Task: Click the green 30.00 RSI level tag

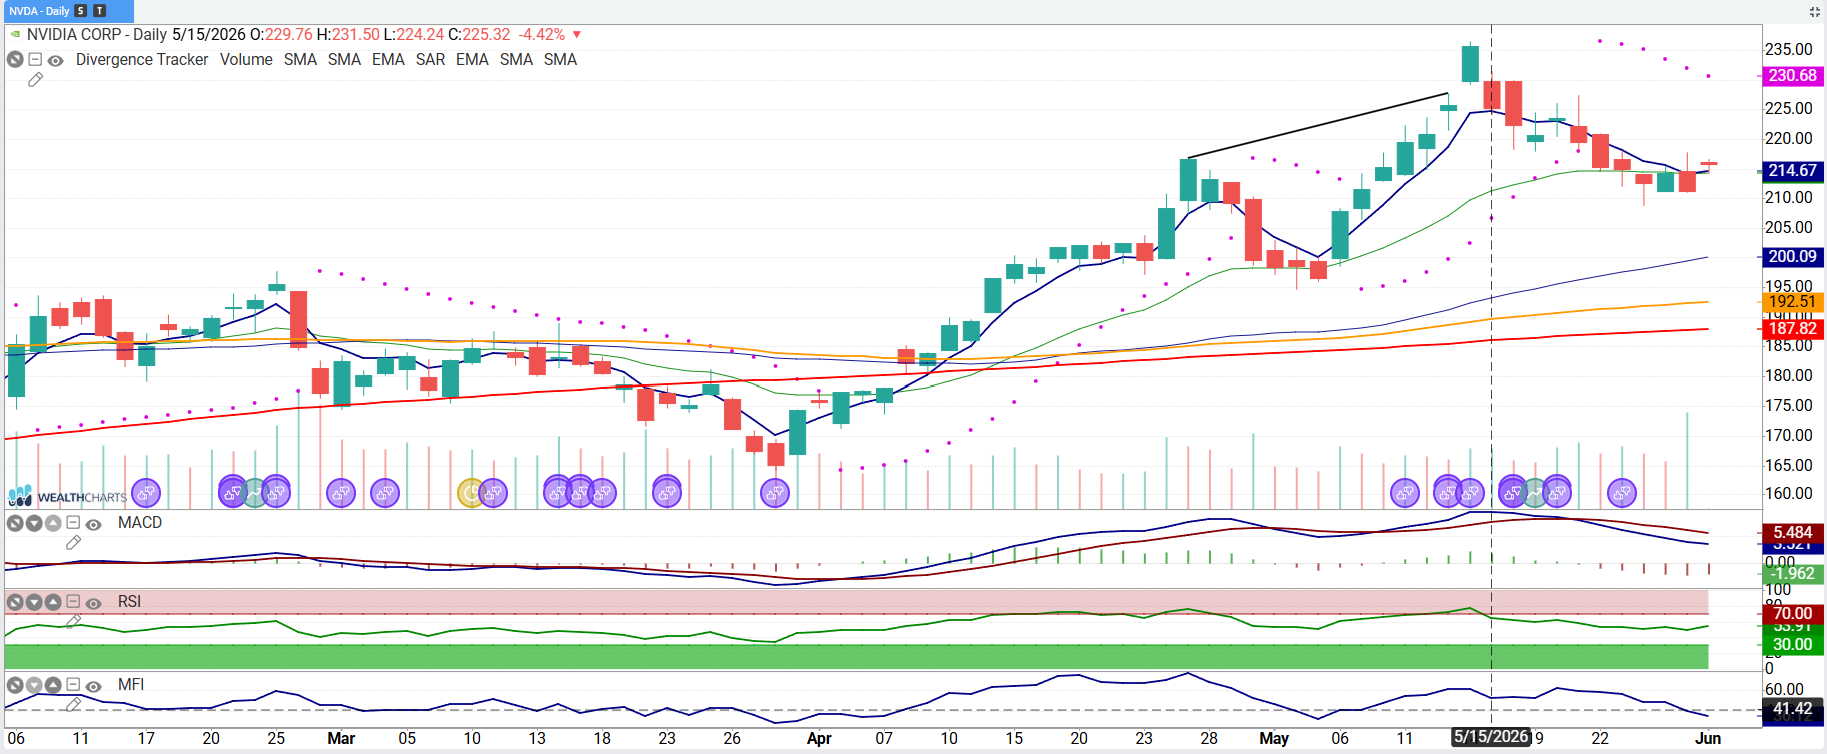Action: point(1792,645)
